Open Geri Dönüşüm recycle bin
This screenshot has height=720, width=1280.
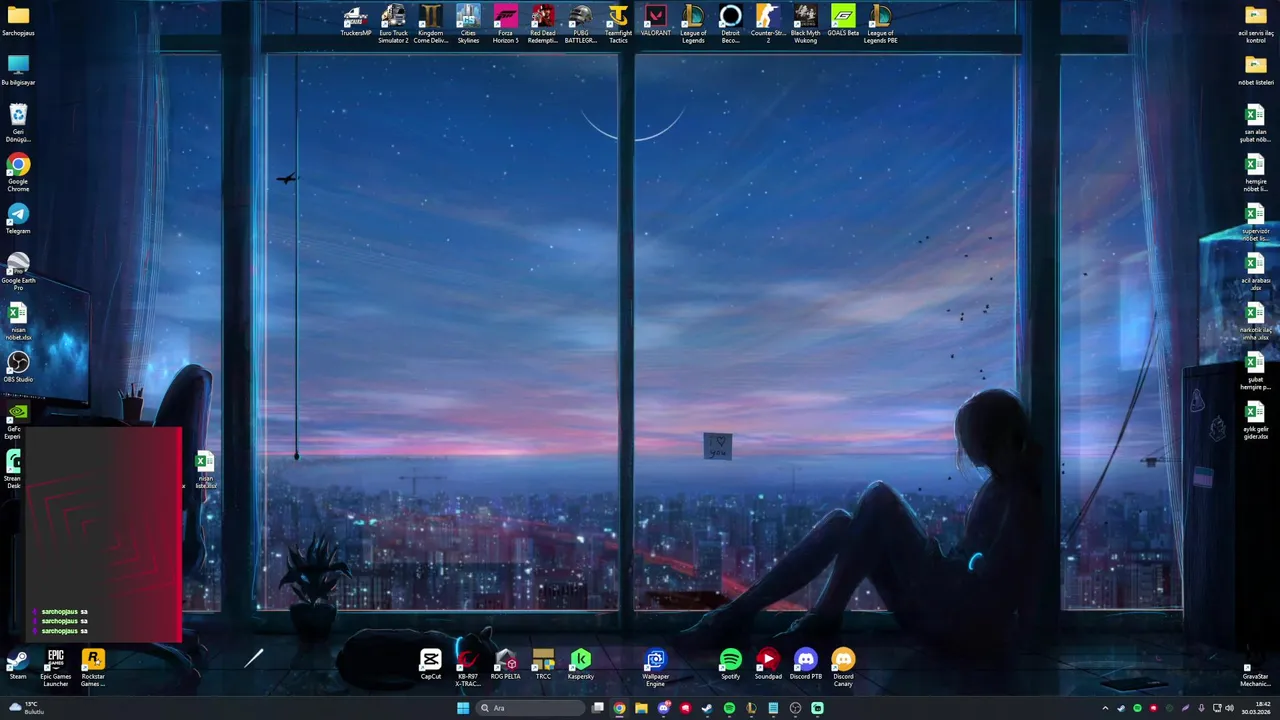18,124
